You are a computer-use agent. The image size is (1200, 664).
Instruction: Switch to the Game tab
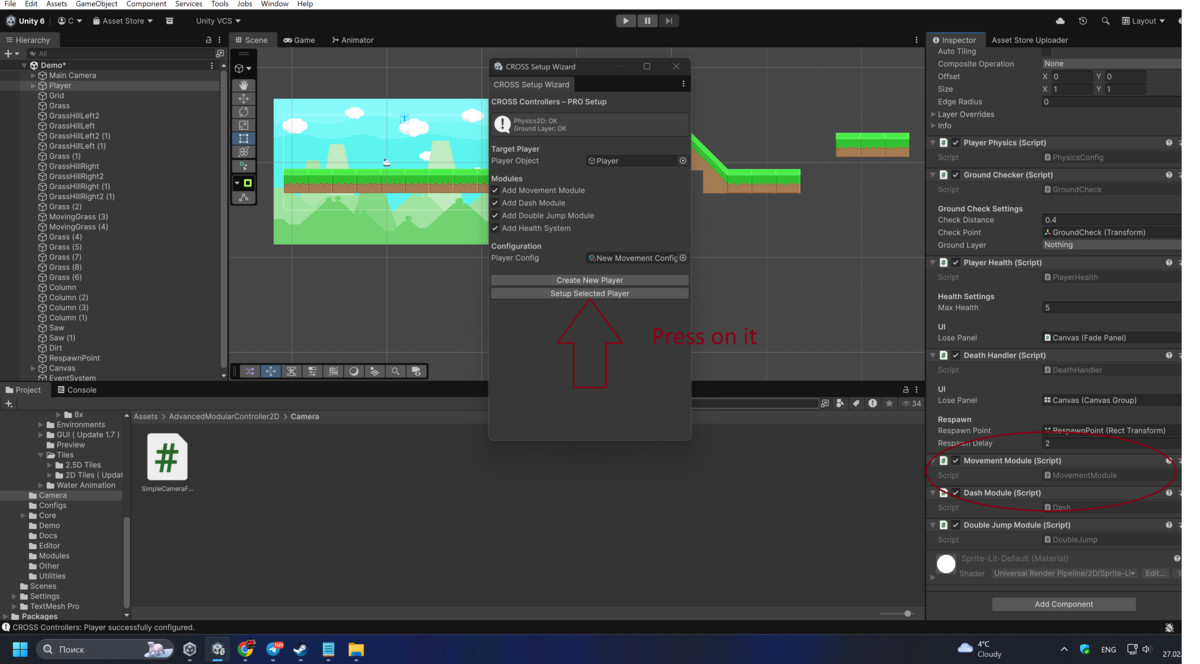tap(299, 40)
